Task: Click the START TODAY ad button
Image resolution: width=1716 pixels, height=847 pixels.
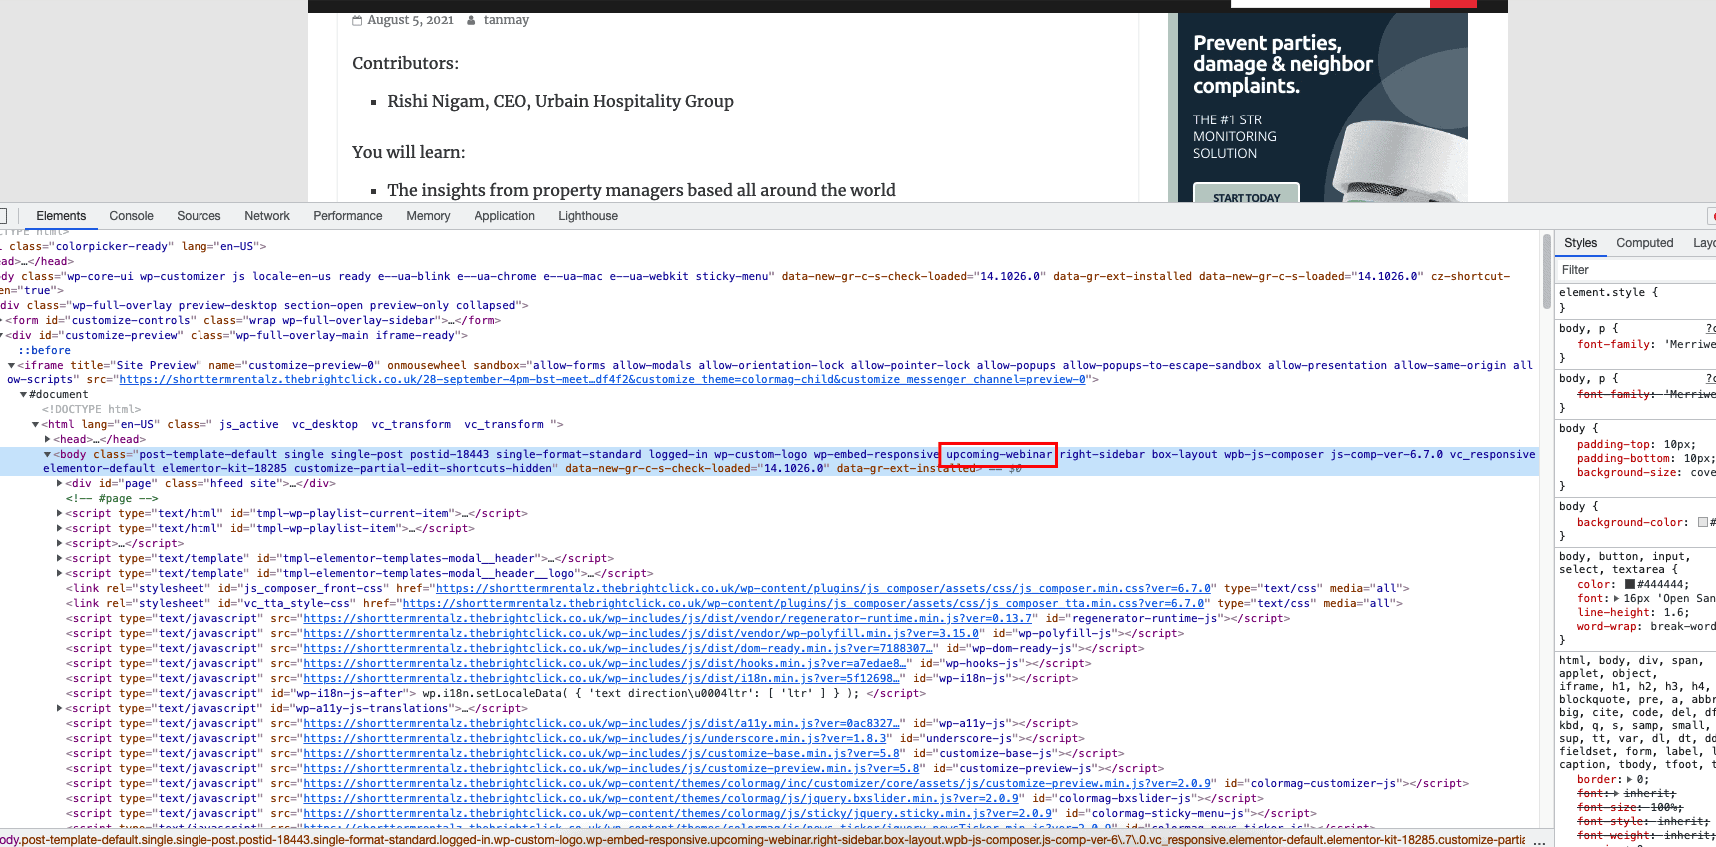Action: click(1246, 194)
